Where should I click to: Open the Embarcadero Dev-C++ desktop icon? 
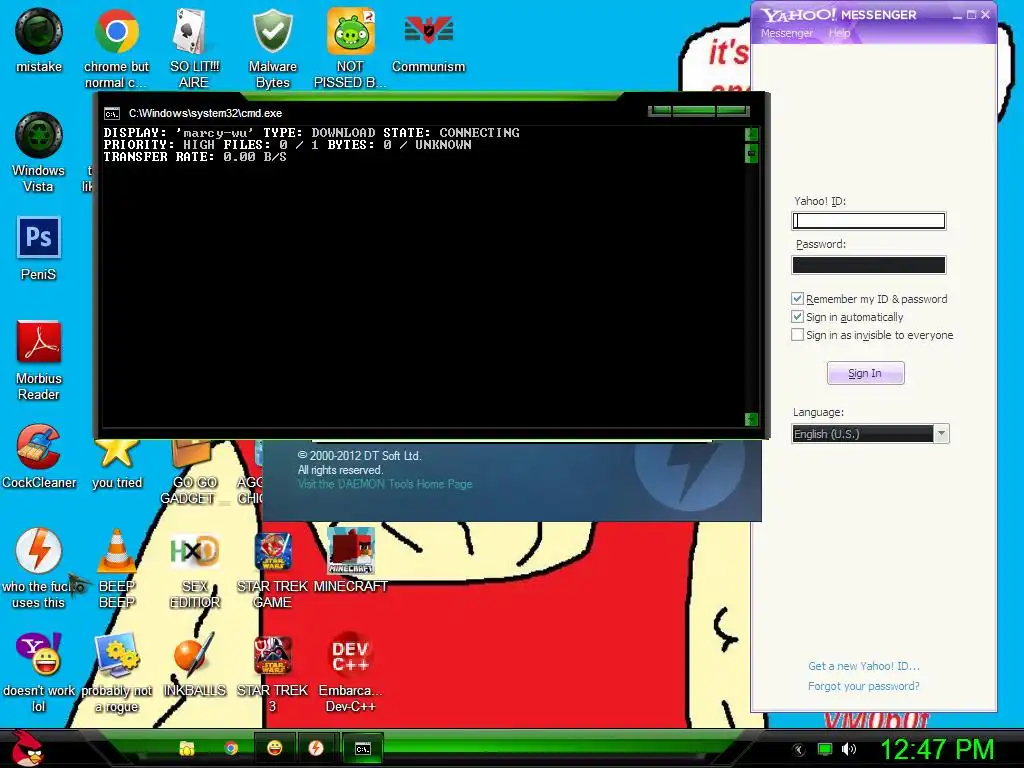coord(350,656)
